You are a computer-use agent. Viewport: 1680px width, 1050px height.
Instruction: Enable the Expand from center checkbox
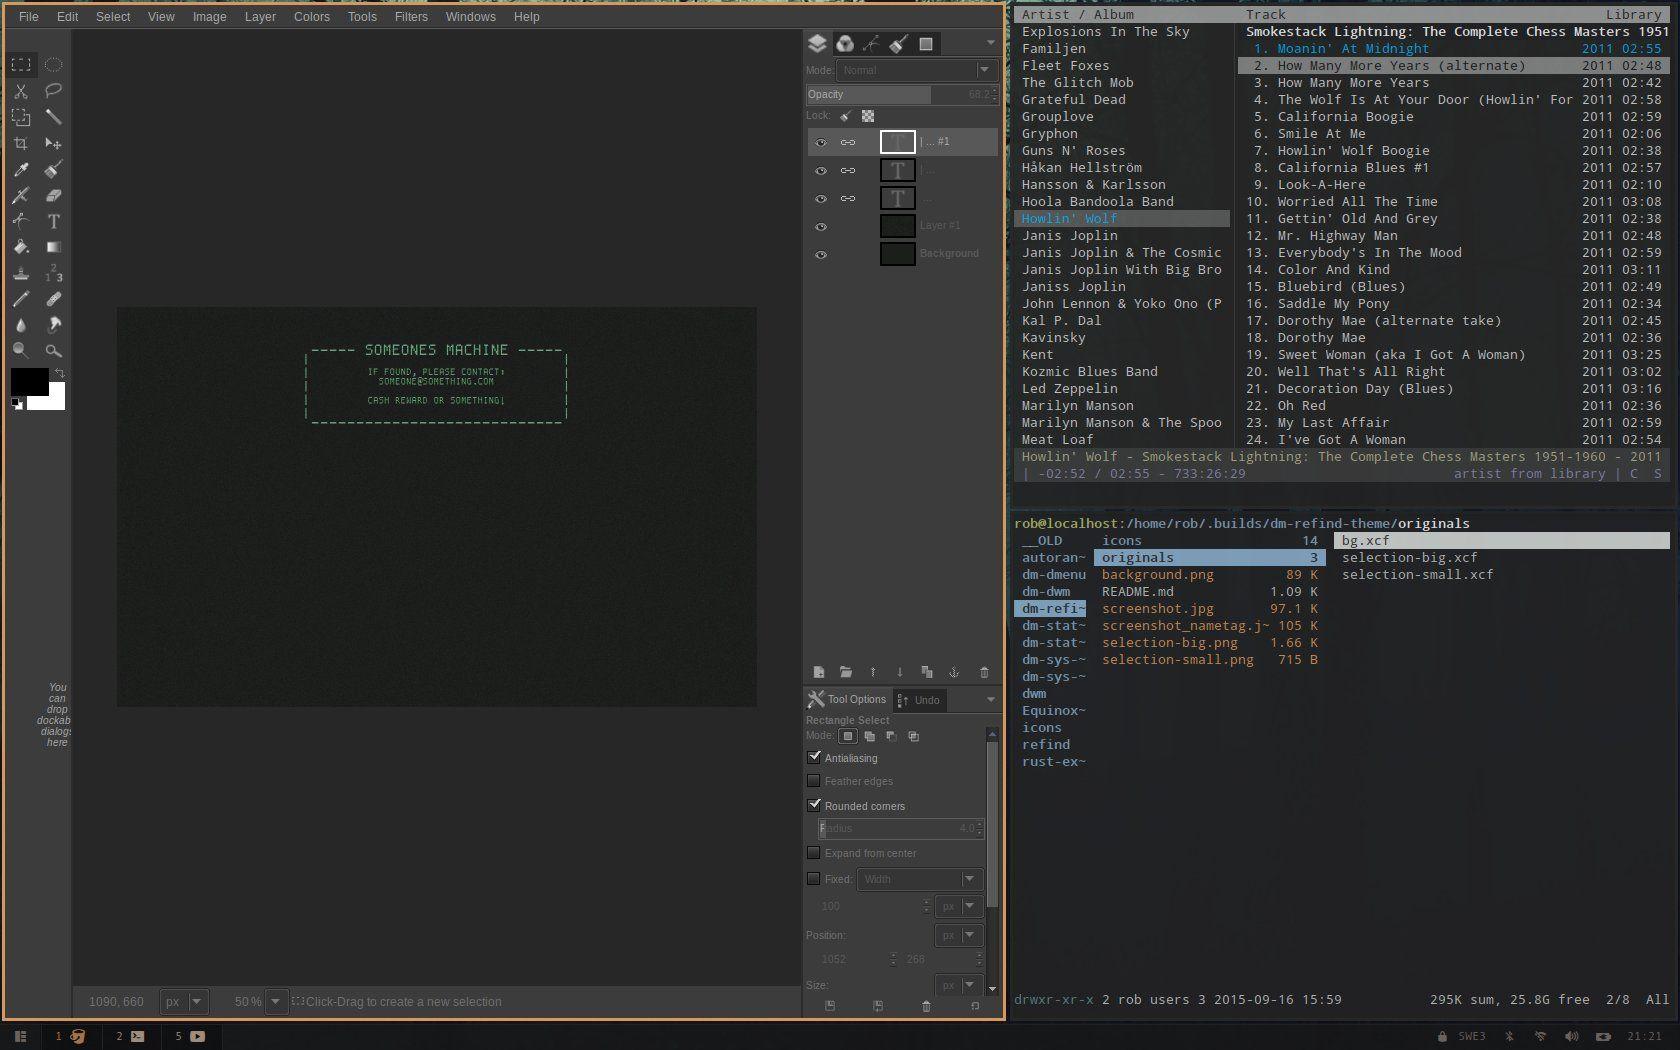(x=814, y=853)
